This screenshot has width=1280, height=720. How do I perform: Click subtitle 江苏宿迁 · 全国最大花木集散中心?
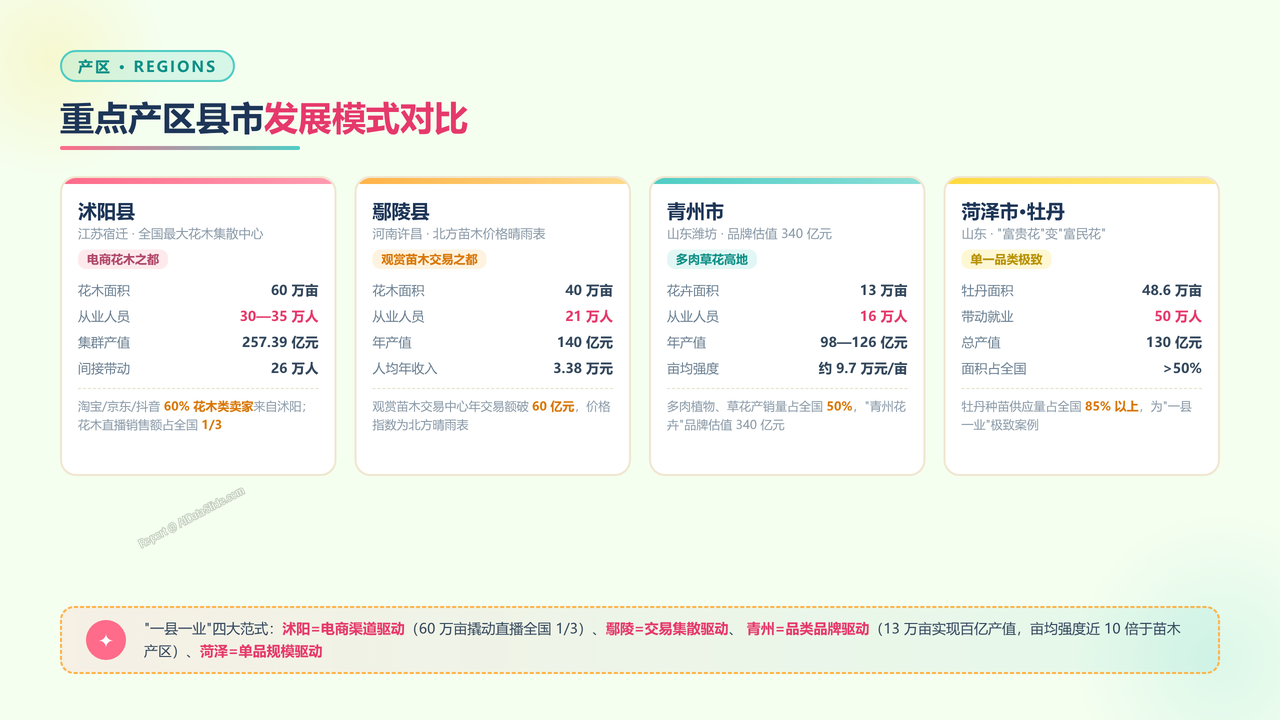(170, 234)
